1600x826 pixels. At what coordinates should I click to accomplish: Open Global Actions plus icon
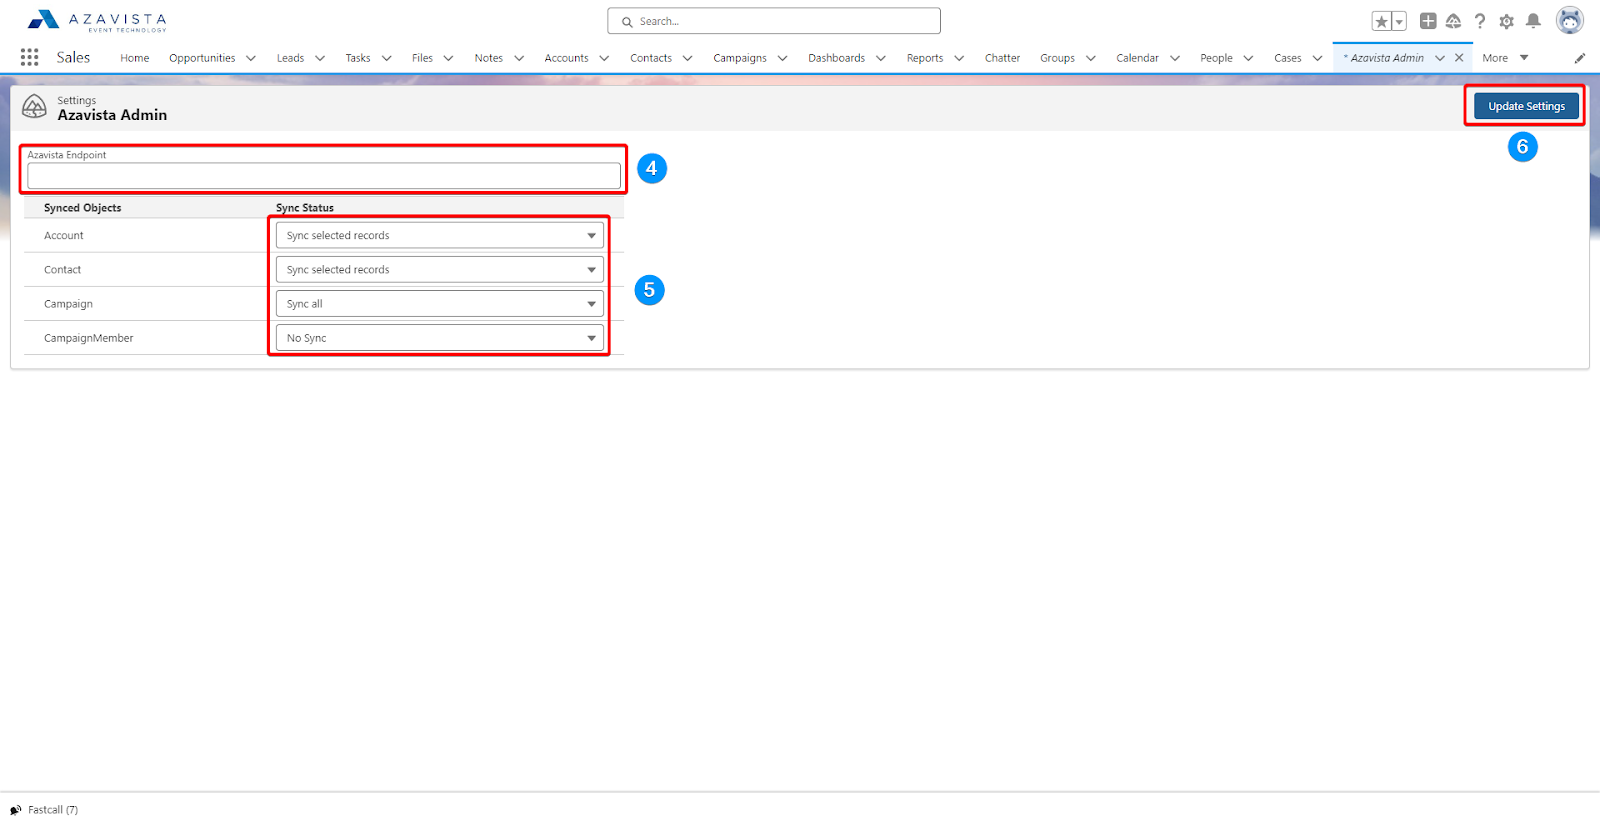coord(1428,21)
